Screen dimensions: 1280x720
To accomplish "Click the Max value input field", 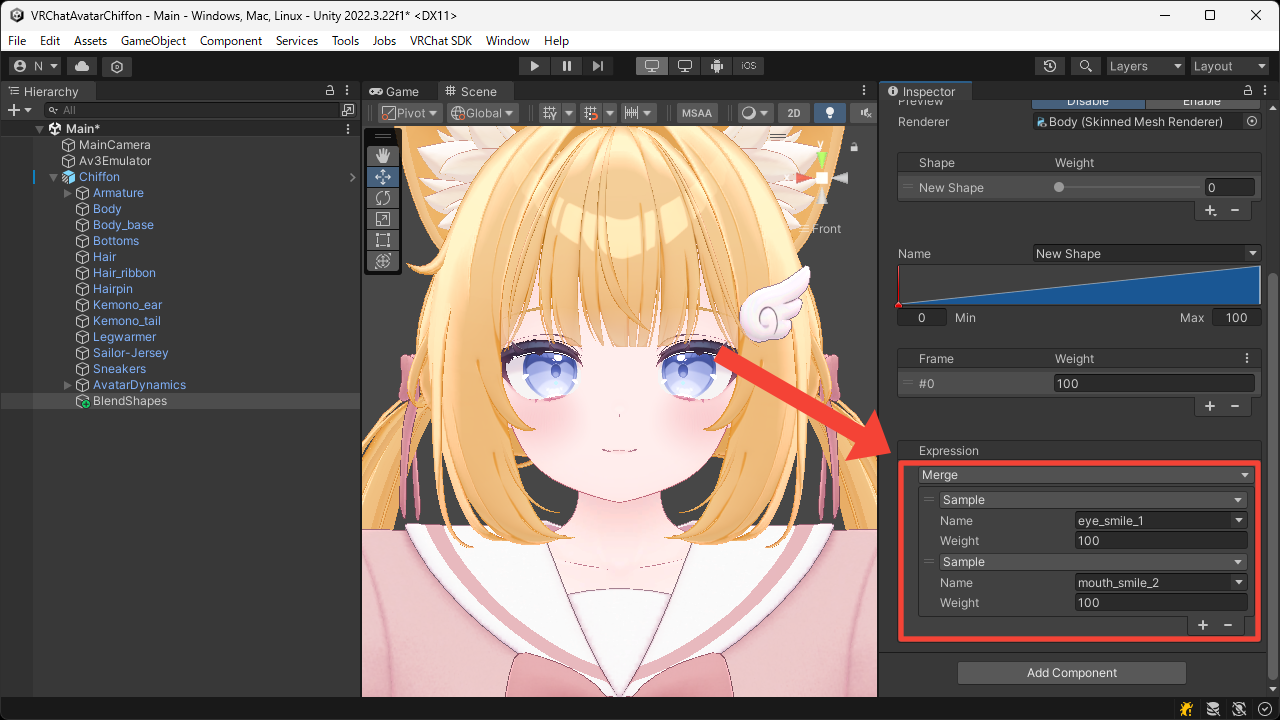I will click(x=1236, y=317).
